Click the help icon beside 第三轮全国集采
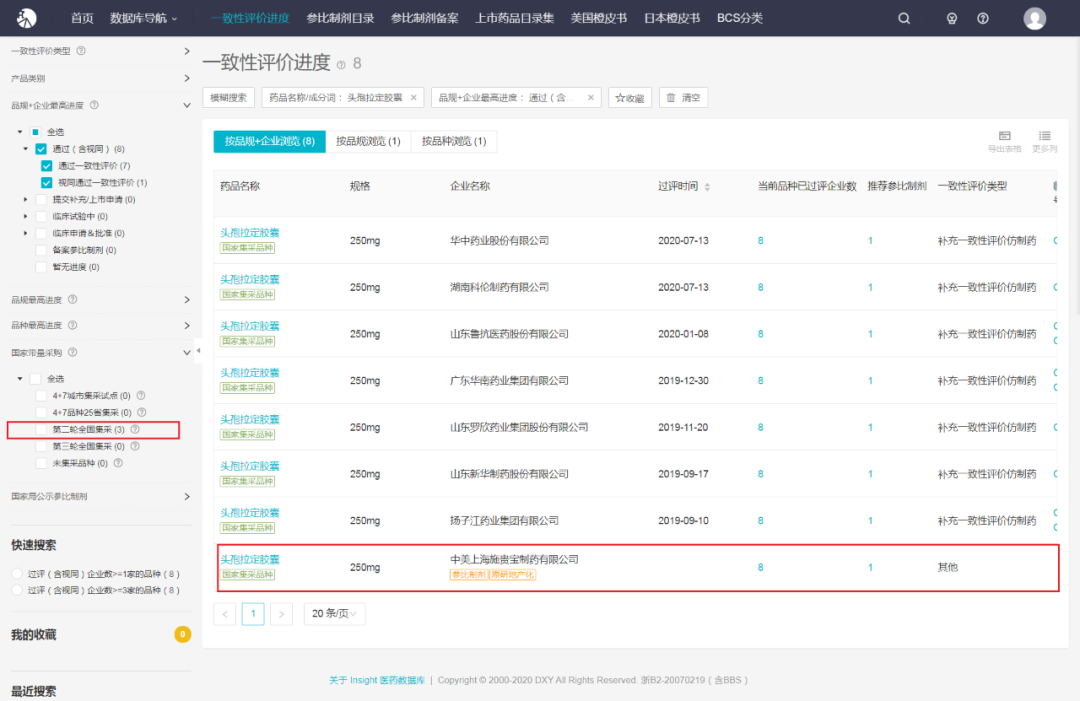 135,446
